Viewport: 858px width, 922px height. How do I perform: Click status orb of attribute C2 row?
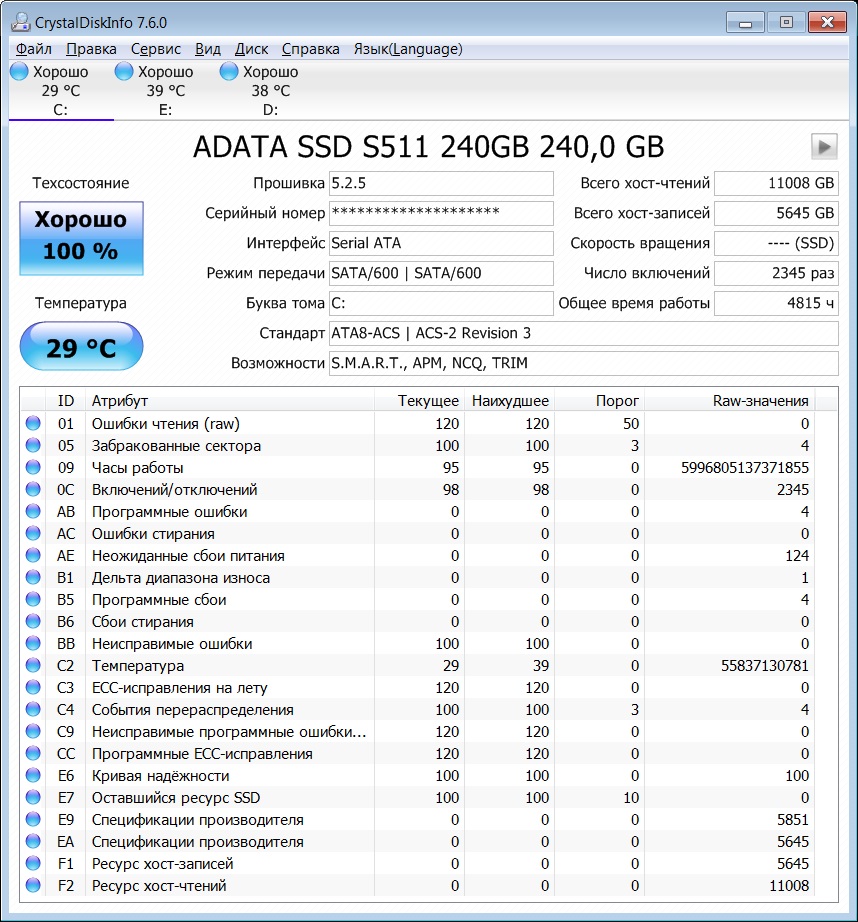pos(33,665)
